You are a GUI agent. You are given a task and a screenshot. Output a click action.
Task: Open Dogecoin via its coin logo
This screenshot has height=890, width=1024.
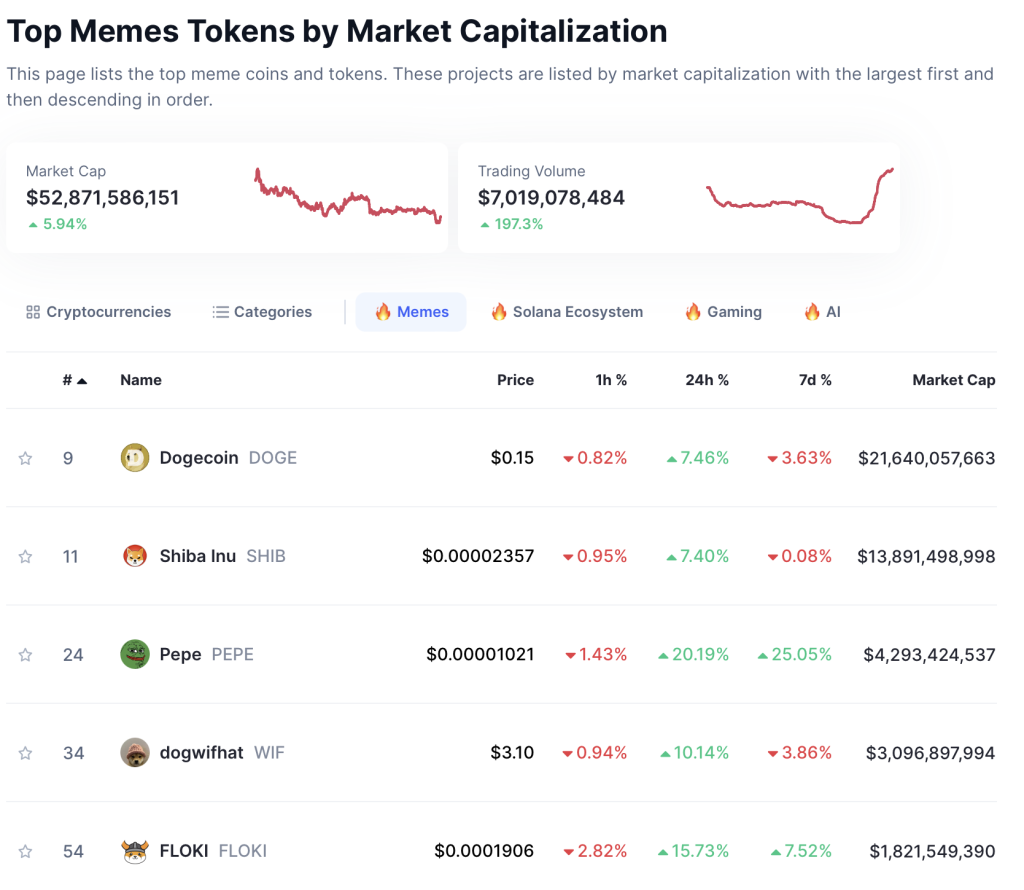click(135, 457)
